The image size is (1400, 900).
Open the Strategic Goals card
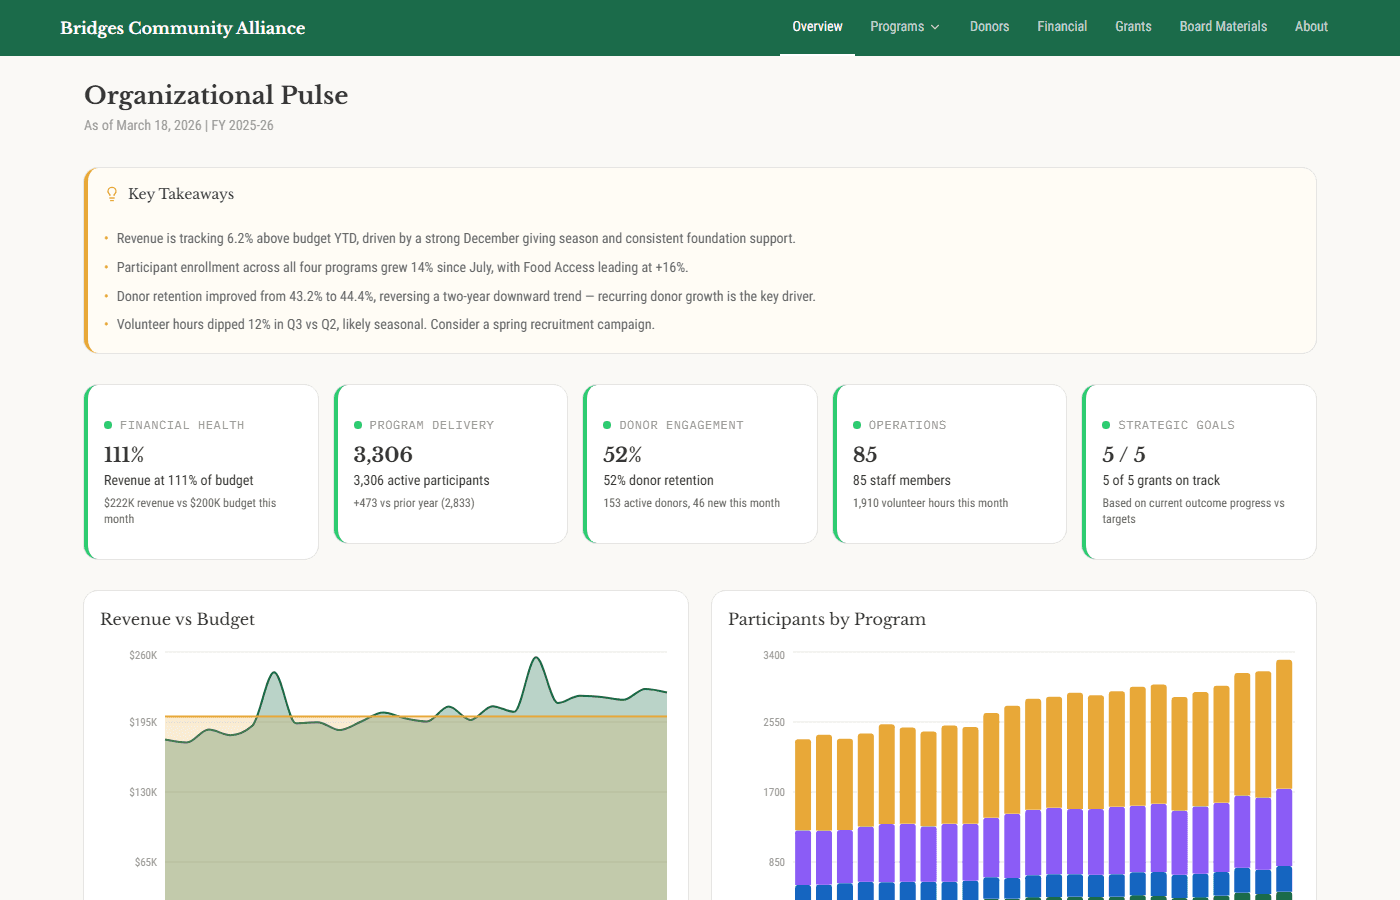(1199, 472)
